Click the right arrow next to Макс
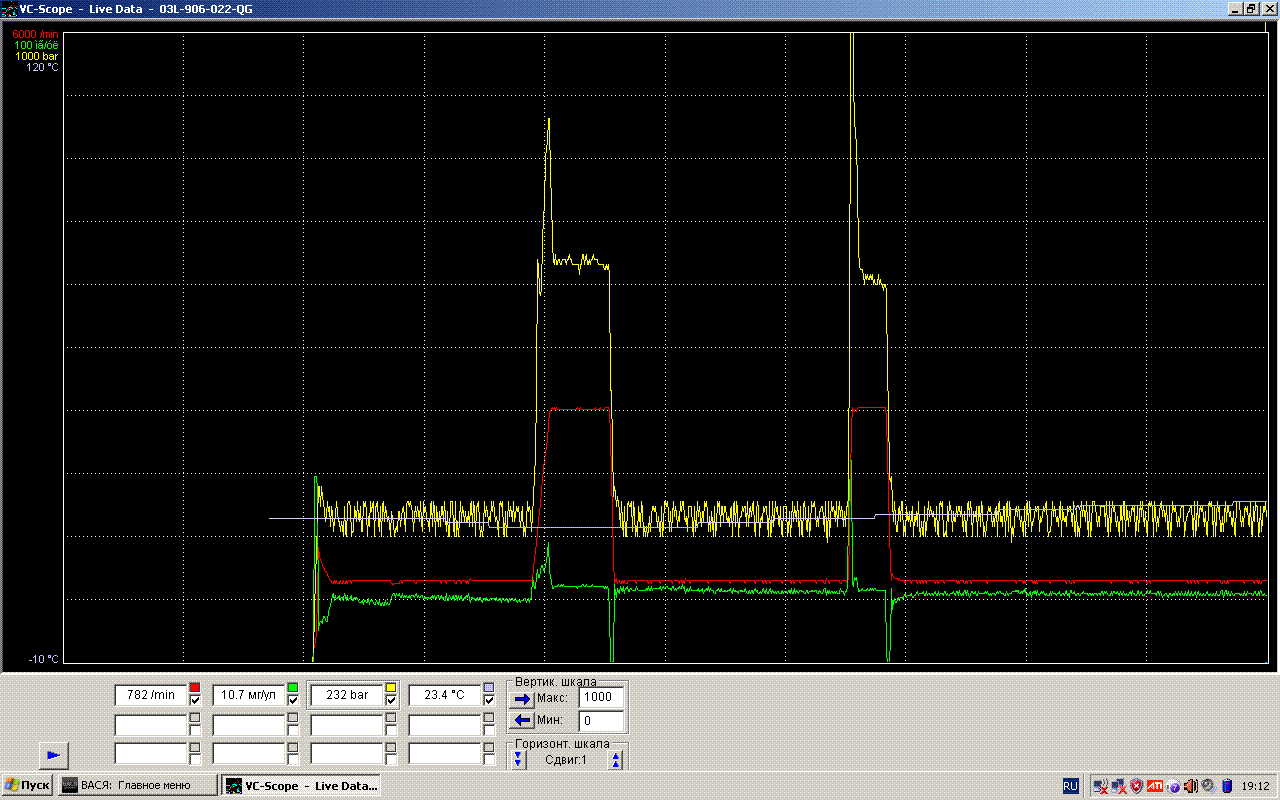The width and height of the screenshot is (1280, 800). pos(522,698)
